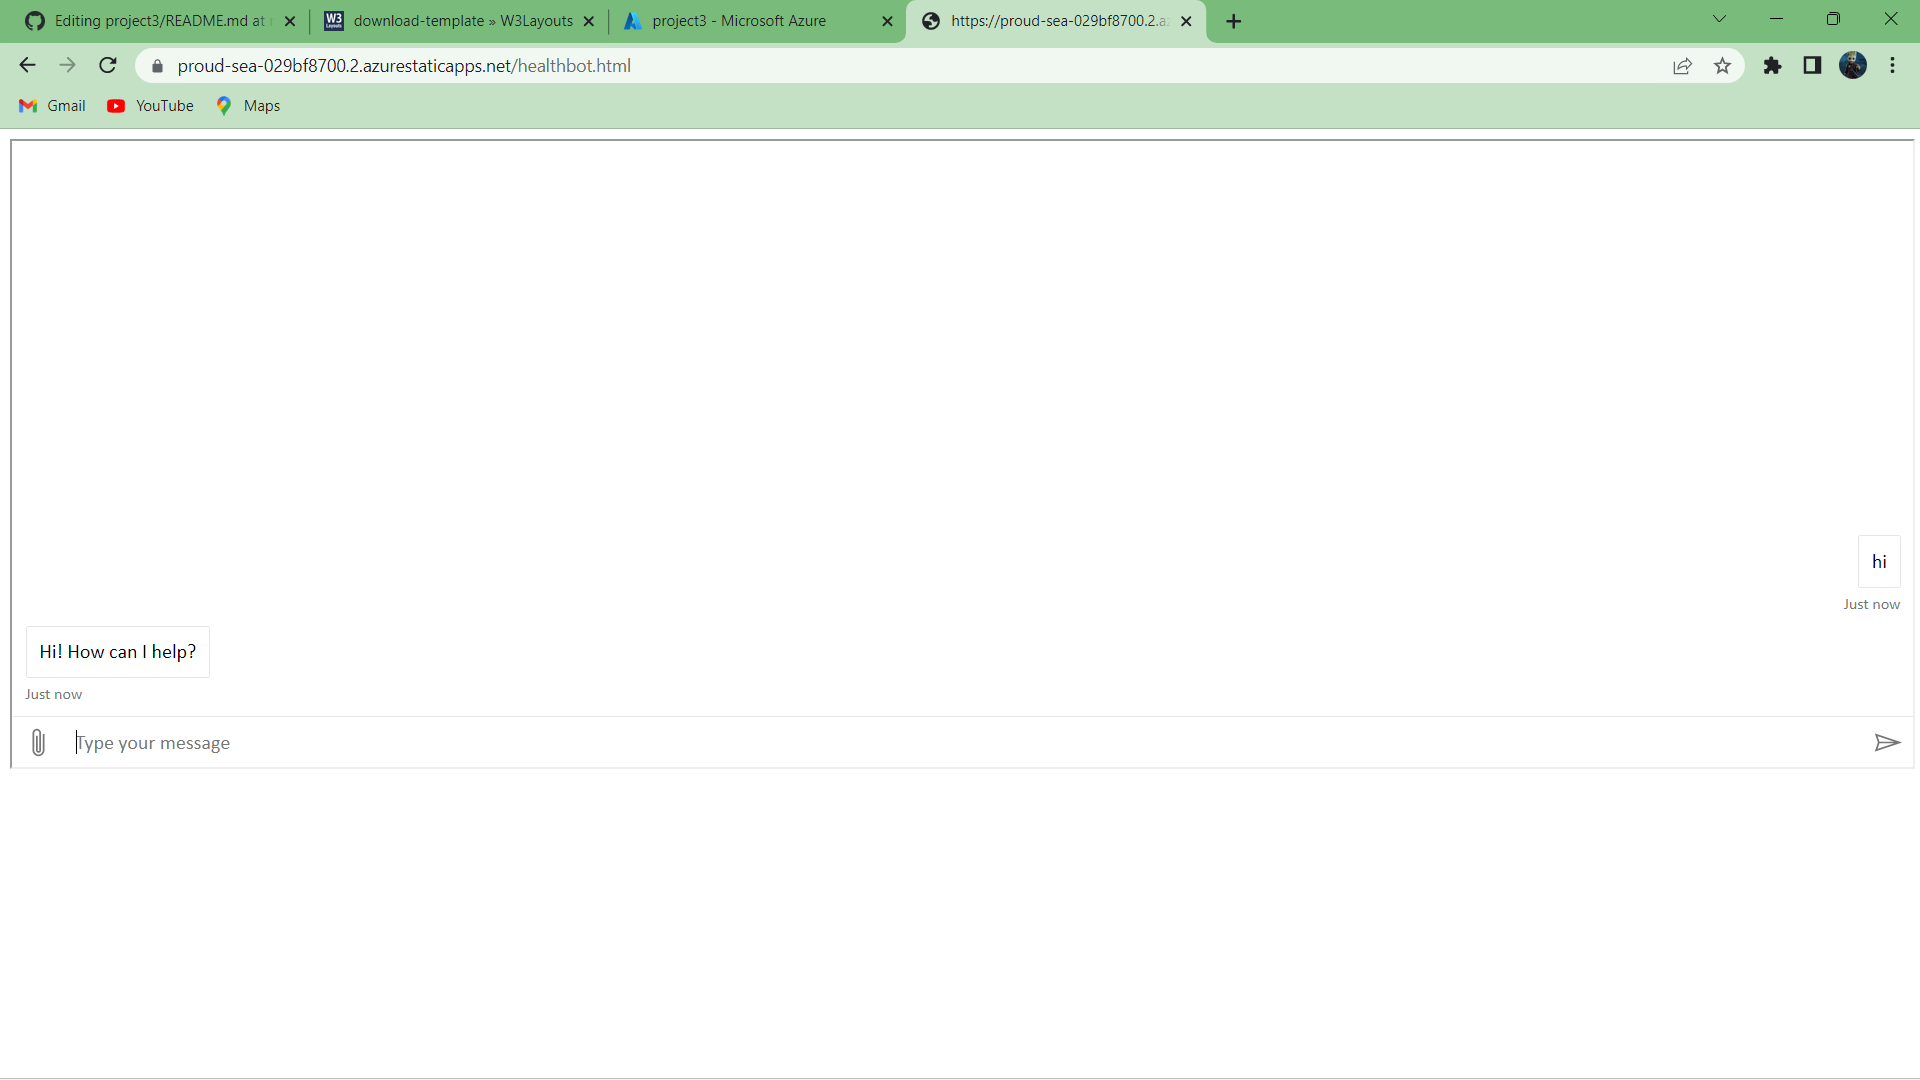Open Chrome three-dot menu
This screenshot has width=1920, height=1080.
(1892, 66)
